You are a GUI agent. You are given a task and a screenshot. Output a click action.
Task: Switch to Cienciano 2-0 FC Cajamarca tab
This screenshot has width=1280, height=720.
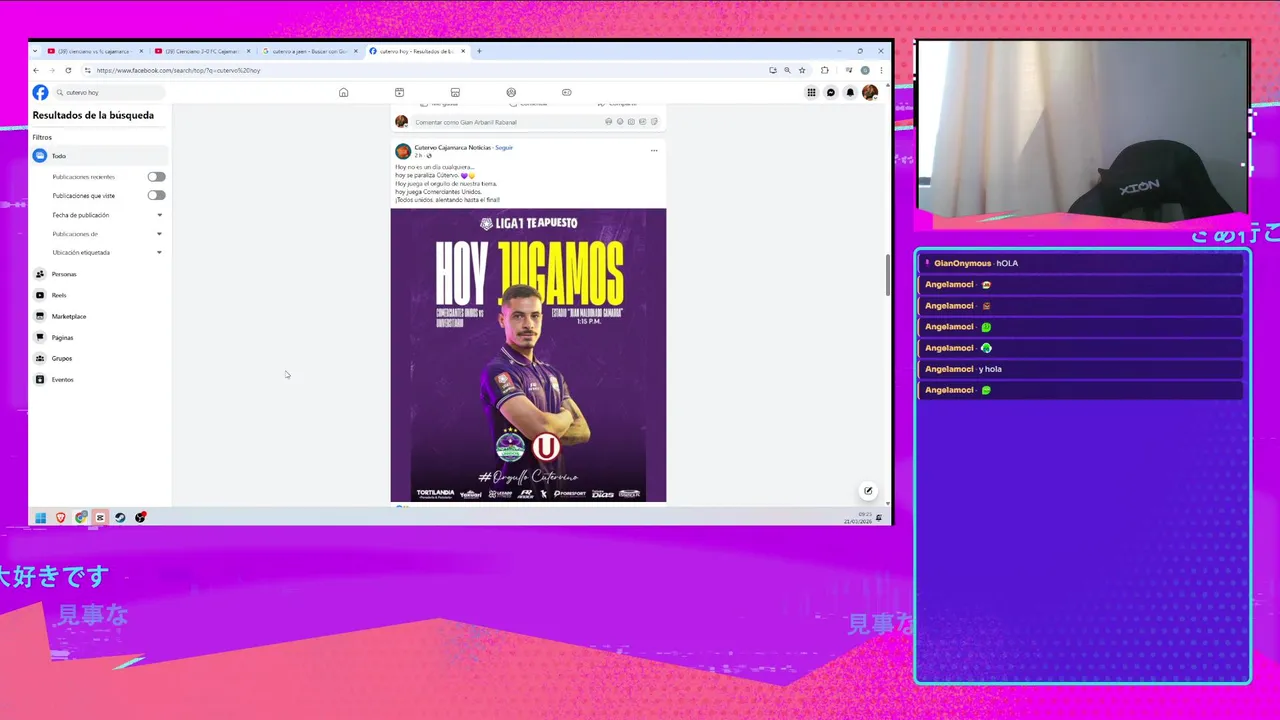[200, 51]
